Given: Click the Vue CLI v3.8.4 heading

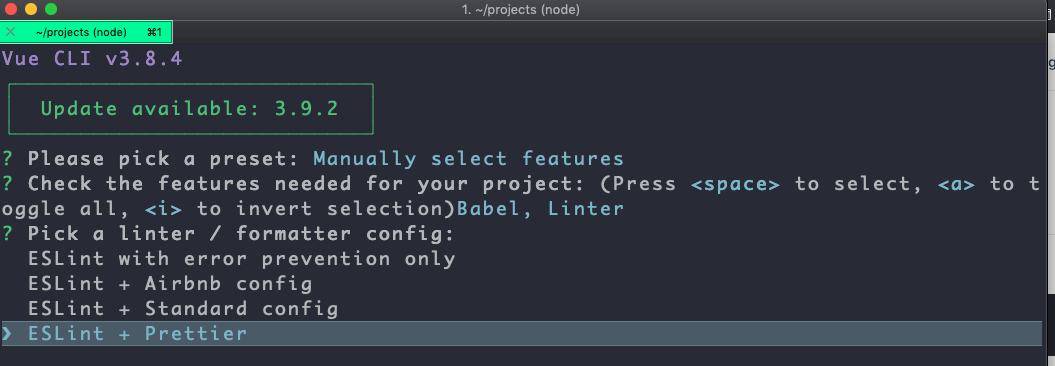Looking at the screenshot, I should click(x=92, y=59).
